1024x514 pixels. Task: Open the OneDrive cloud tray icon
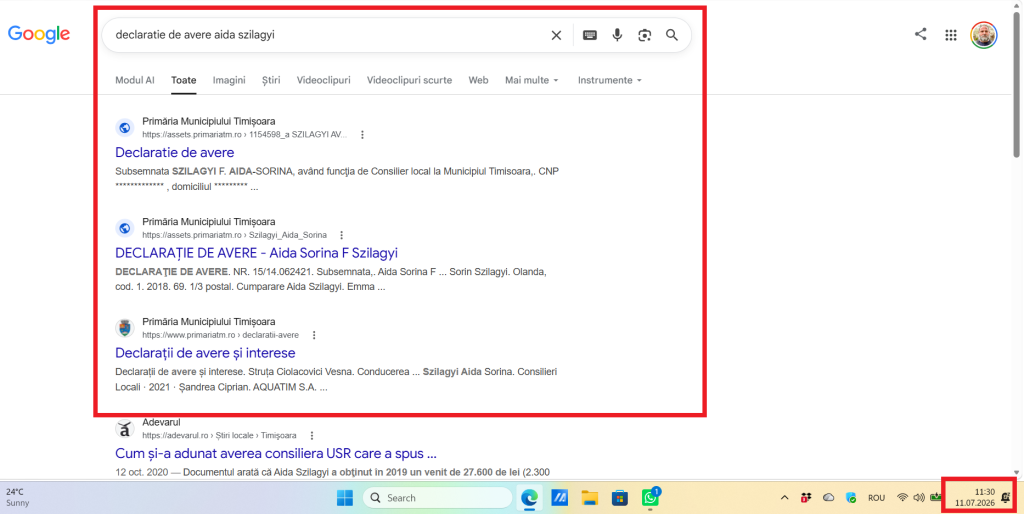829,498
